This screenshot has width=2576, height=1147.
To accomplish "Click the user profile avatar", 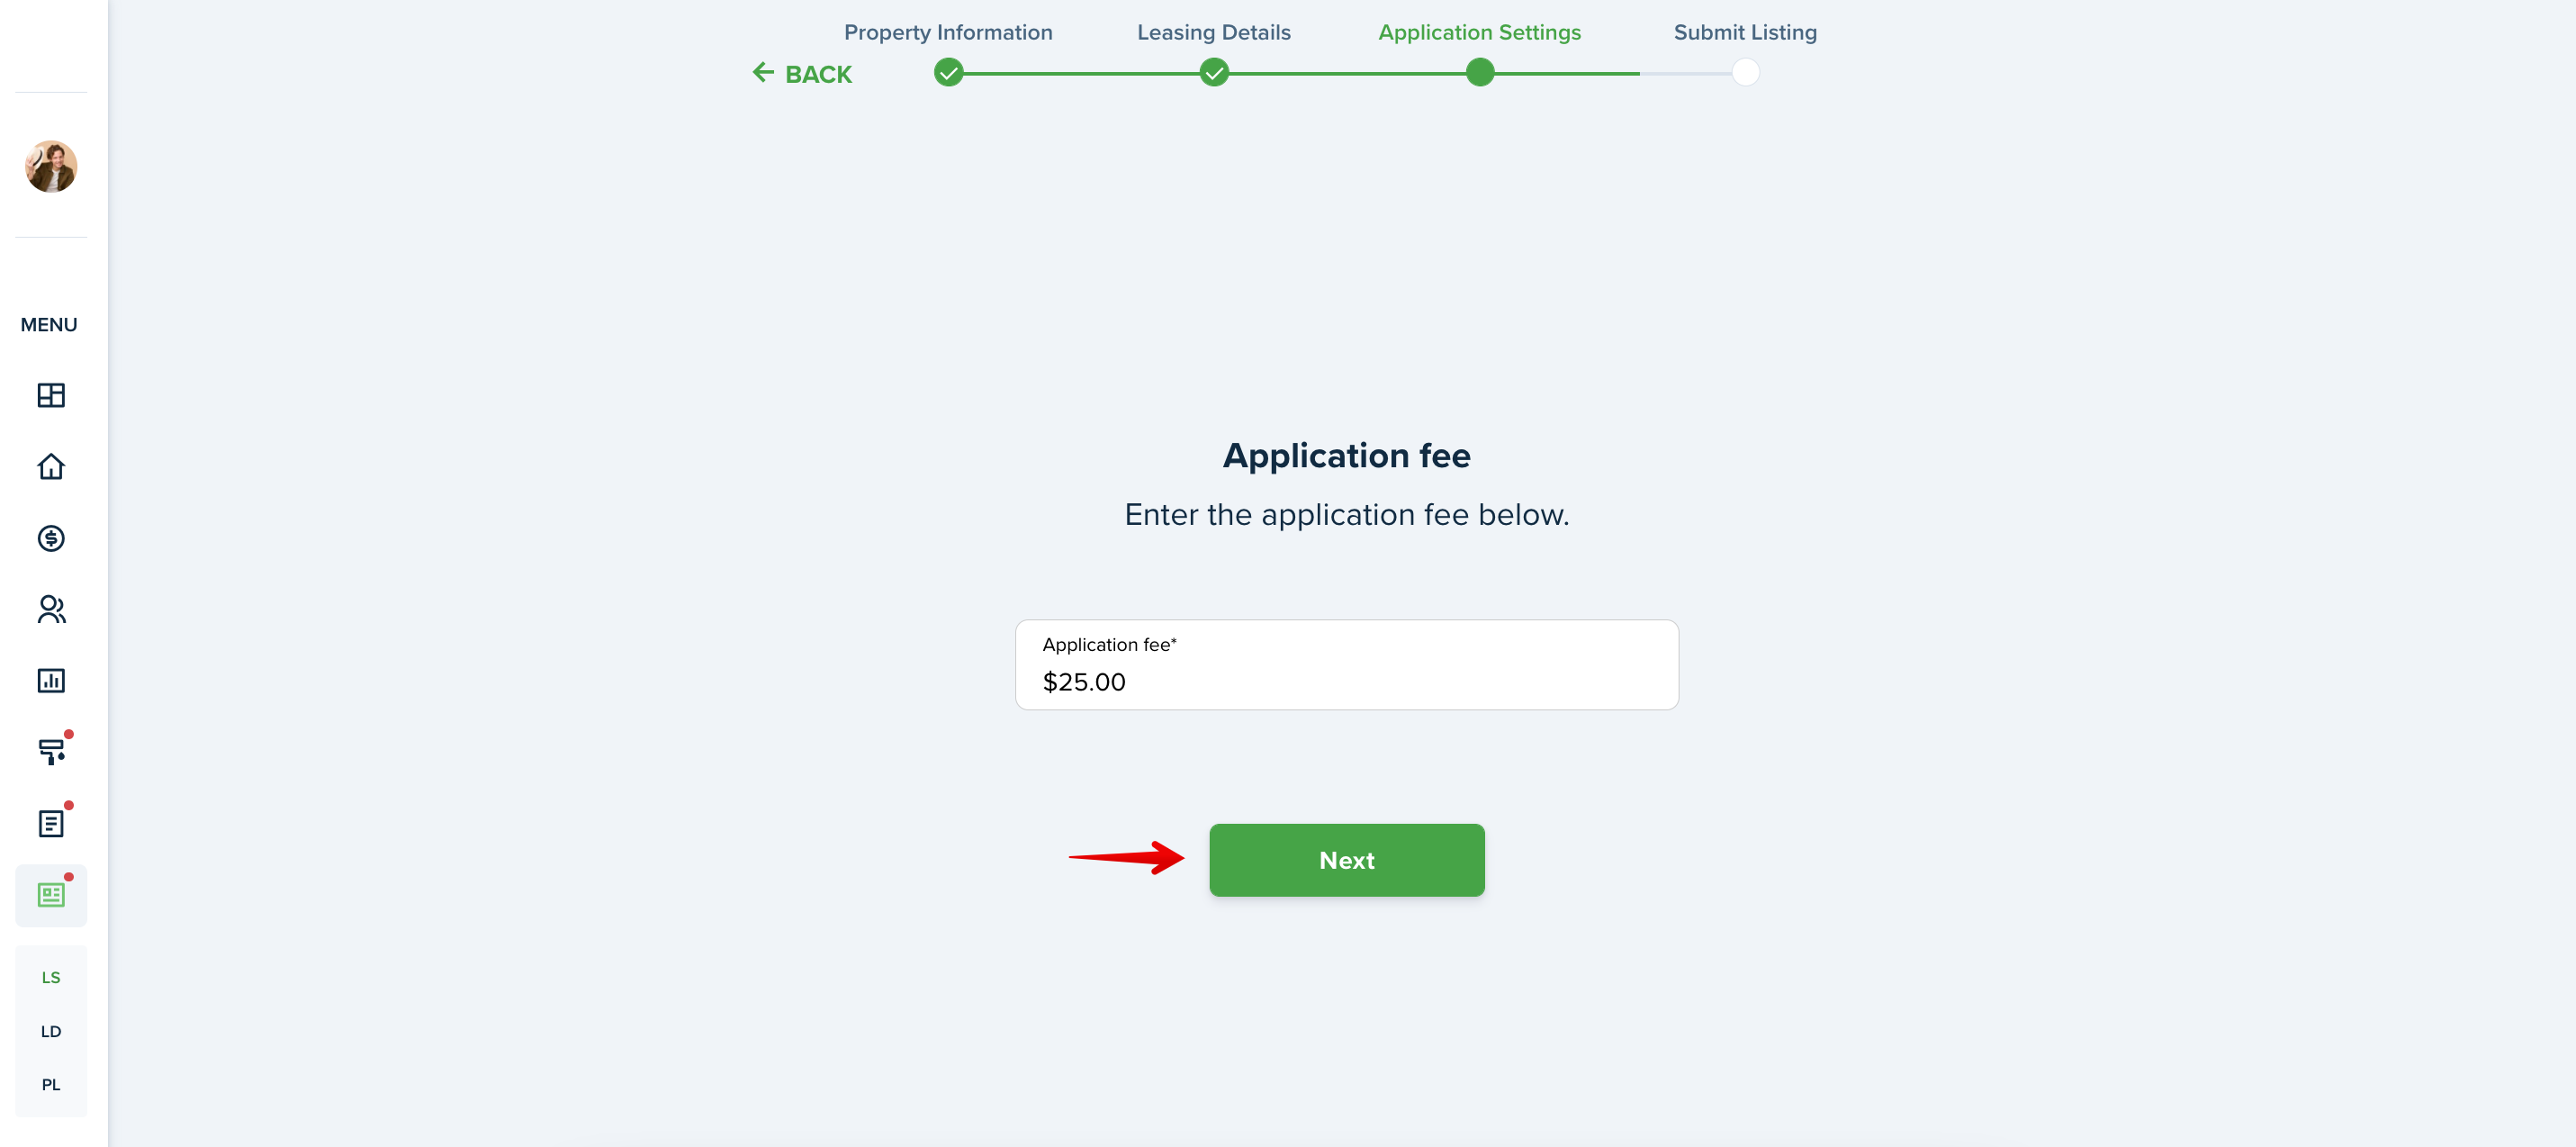I will pos(51,166).
